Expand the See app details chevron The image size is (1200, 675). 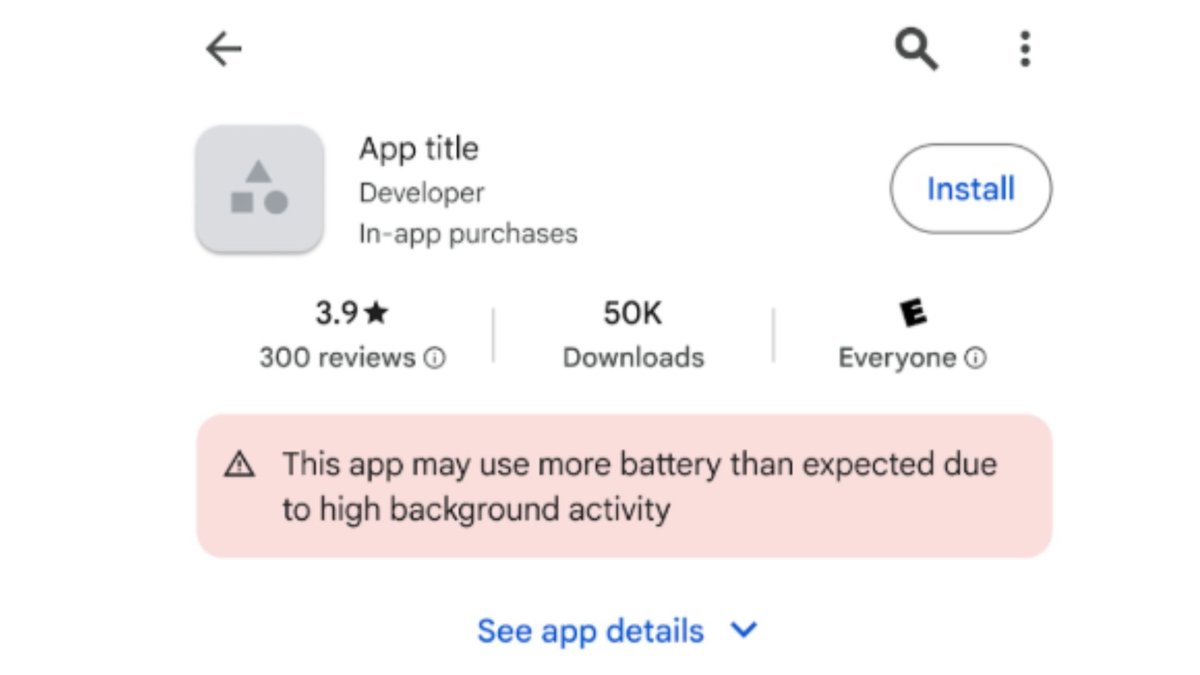(x=744, y=631)
